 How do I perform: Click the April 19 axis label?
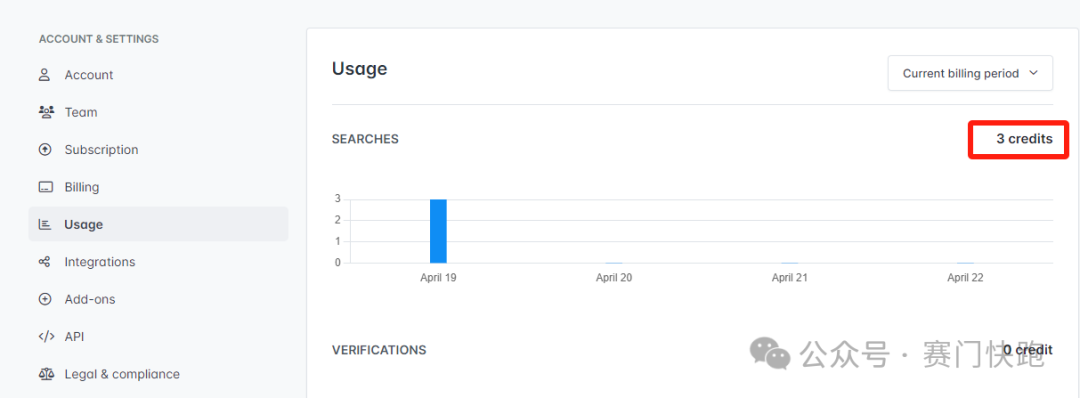[x=438, y=278]
